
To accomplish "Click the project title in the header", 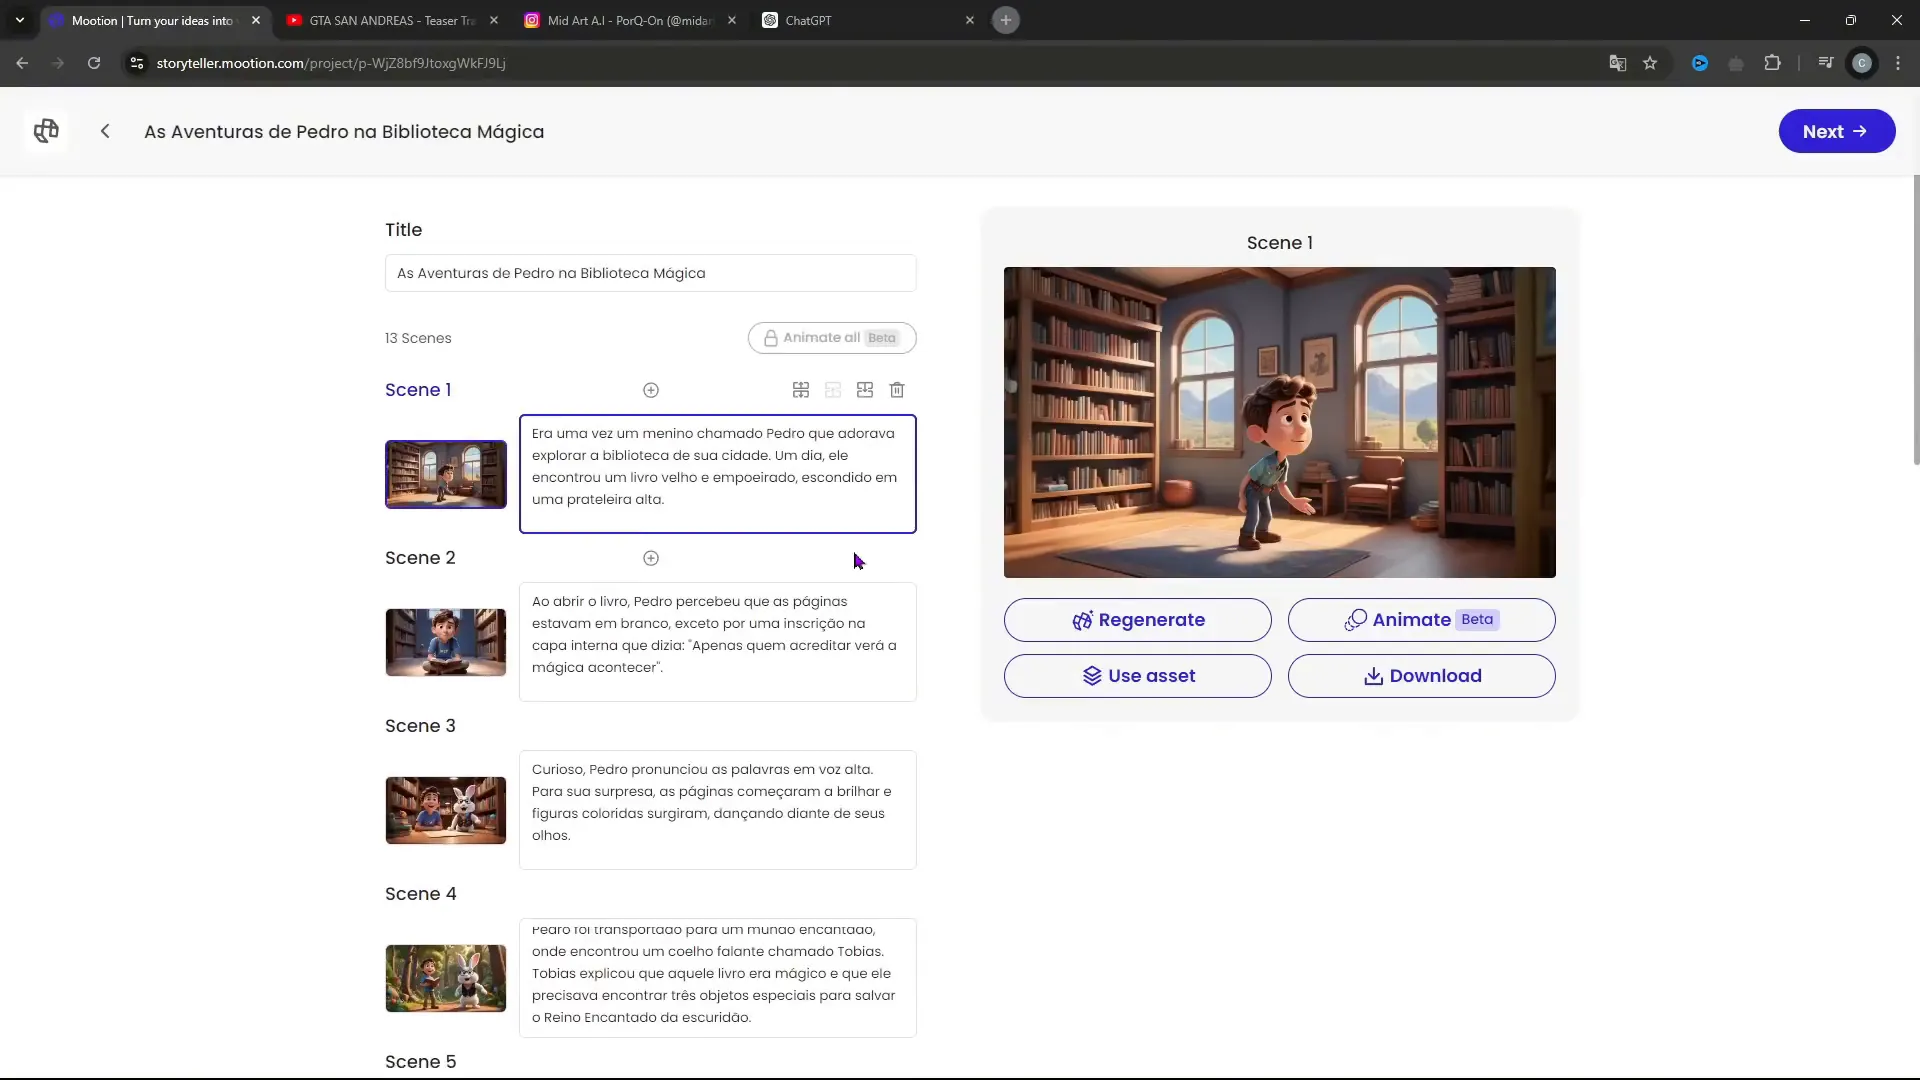I will (344, 132).
